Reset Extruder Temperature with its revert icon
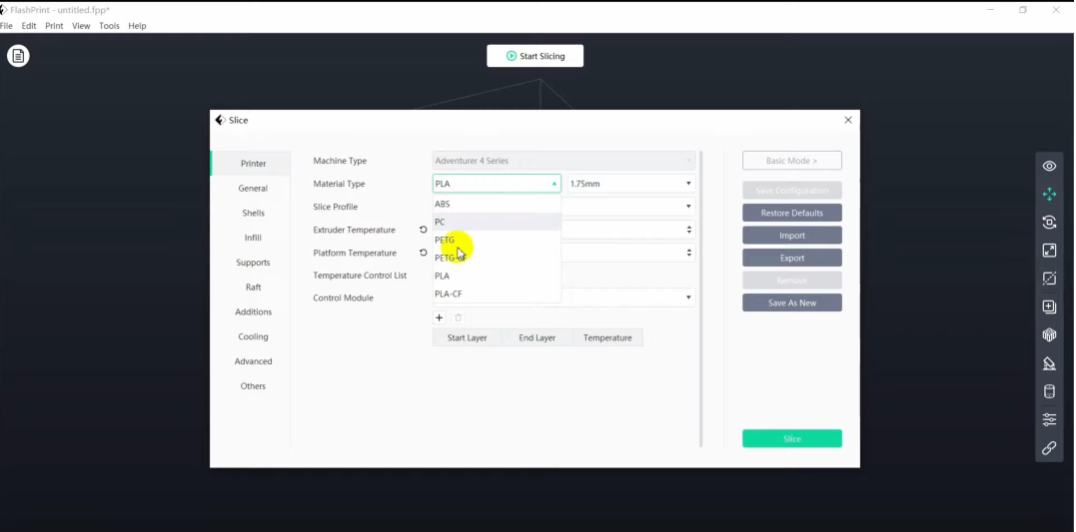 click(423, 229)
